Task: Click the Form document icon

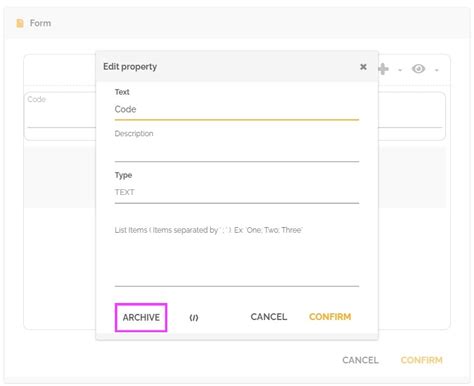Action: pyautogui.click(x=20, y=23)
